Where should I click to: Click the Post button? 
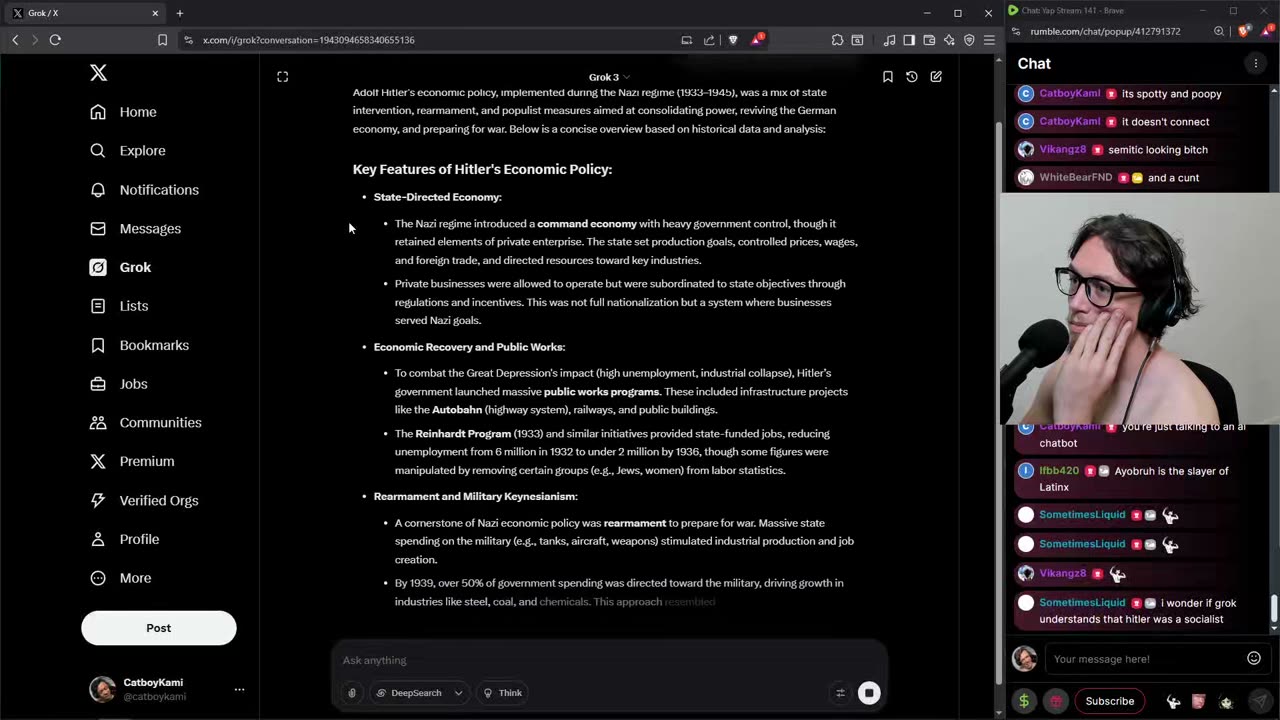coord(159,628)
